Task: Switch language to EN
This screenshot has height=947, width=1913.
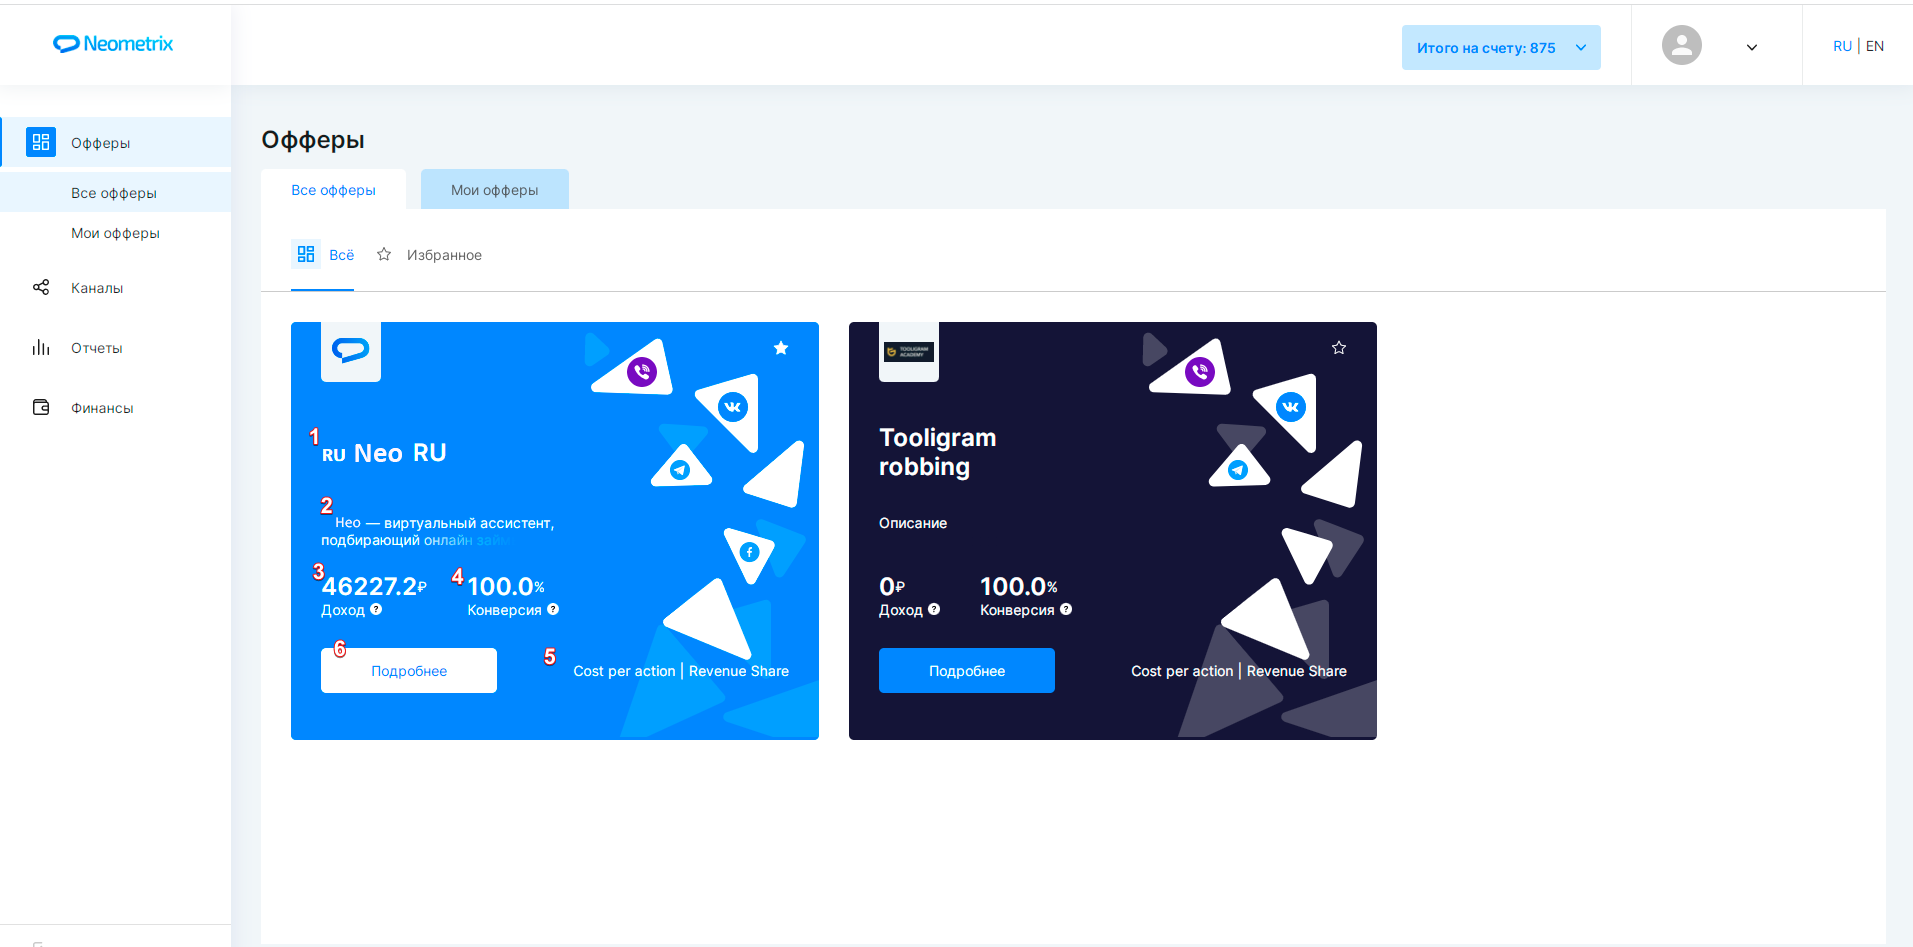Action: click(1875, 46)
